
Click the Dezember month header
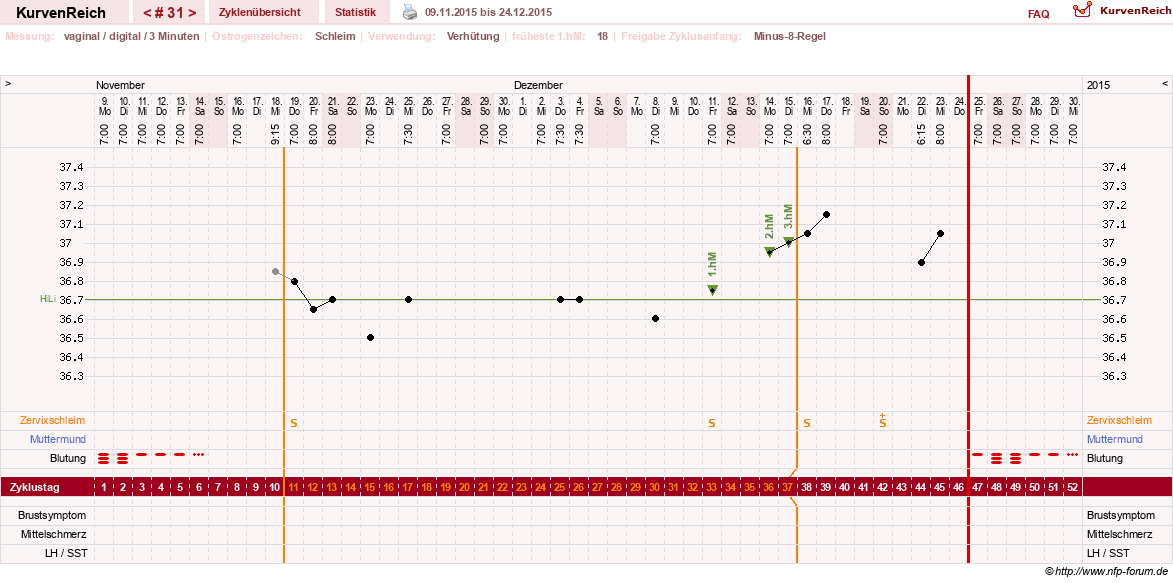point(539,85)
